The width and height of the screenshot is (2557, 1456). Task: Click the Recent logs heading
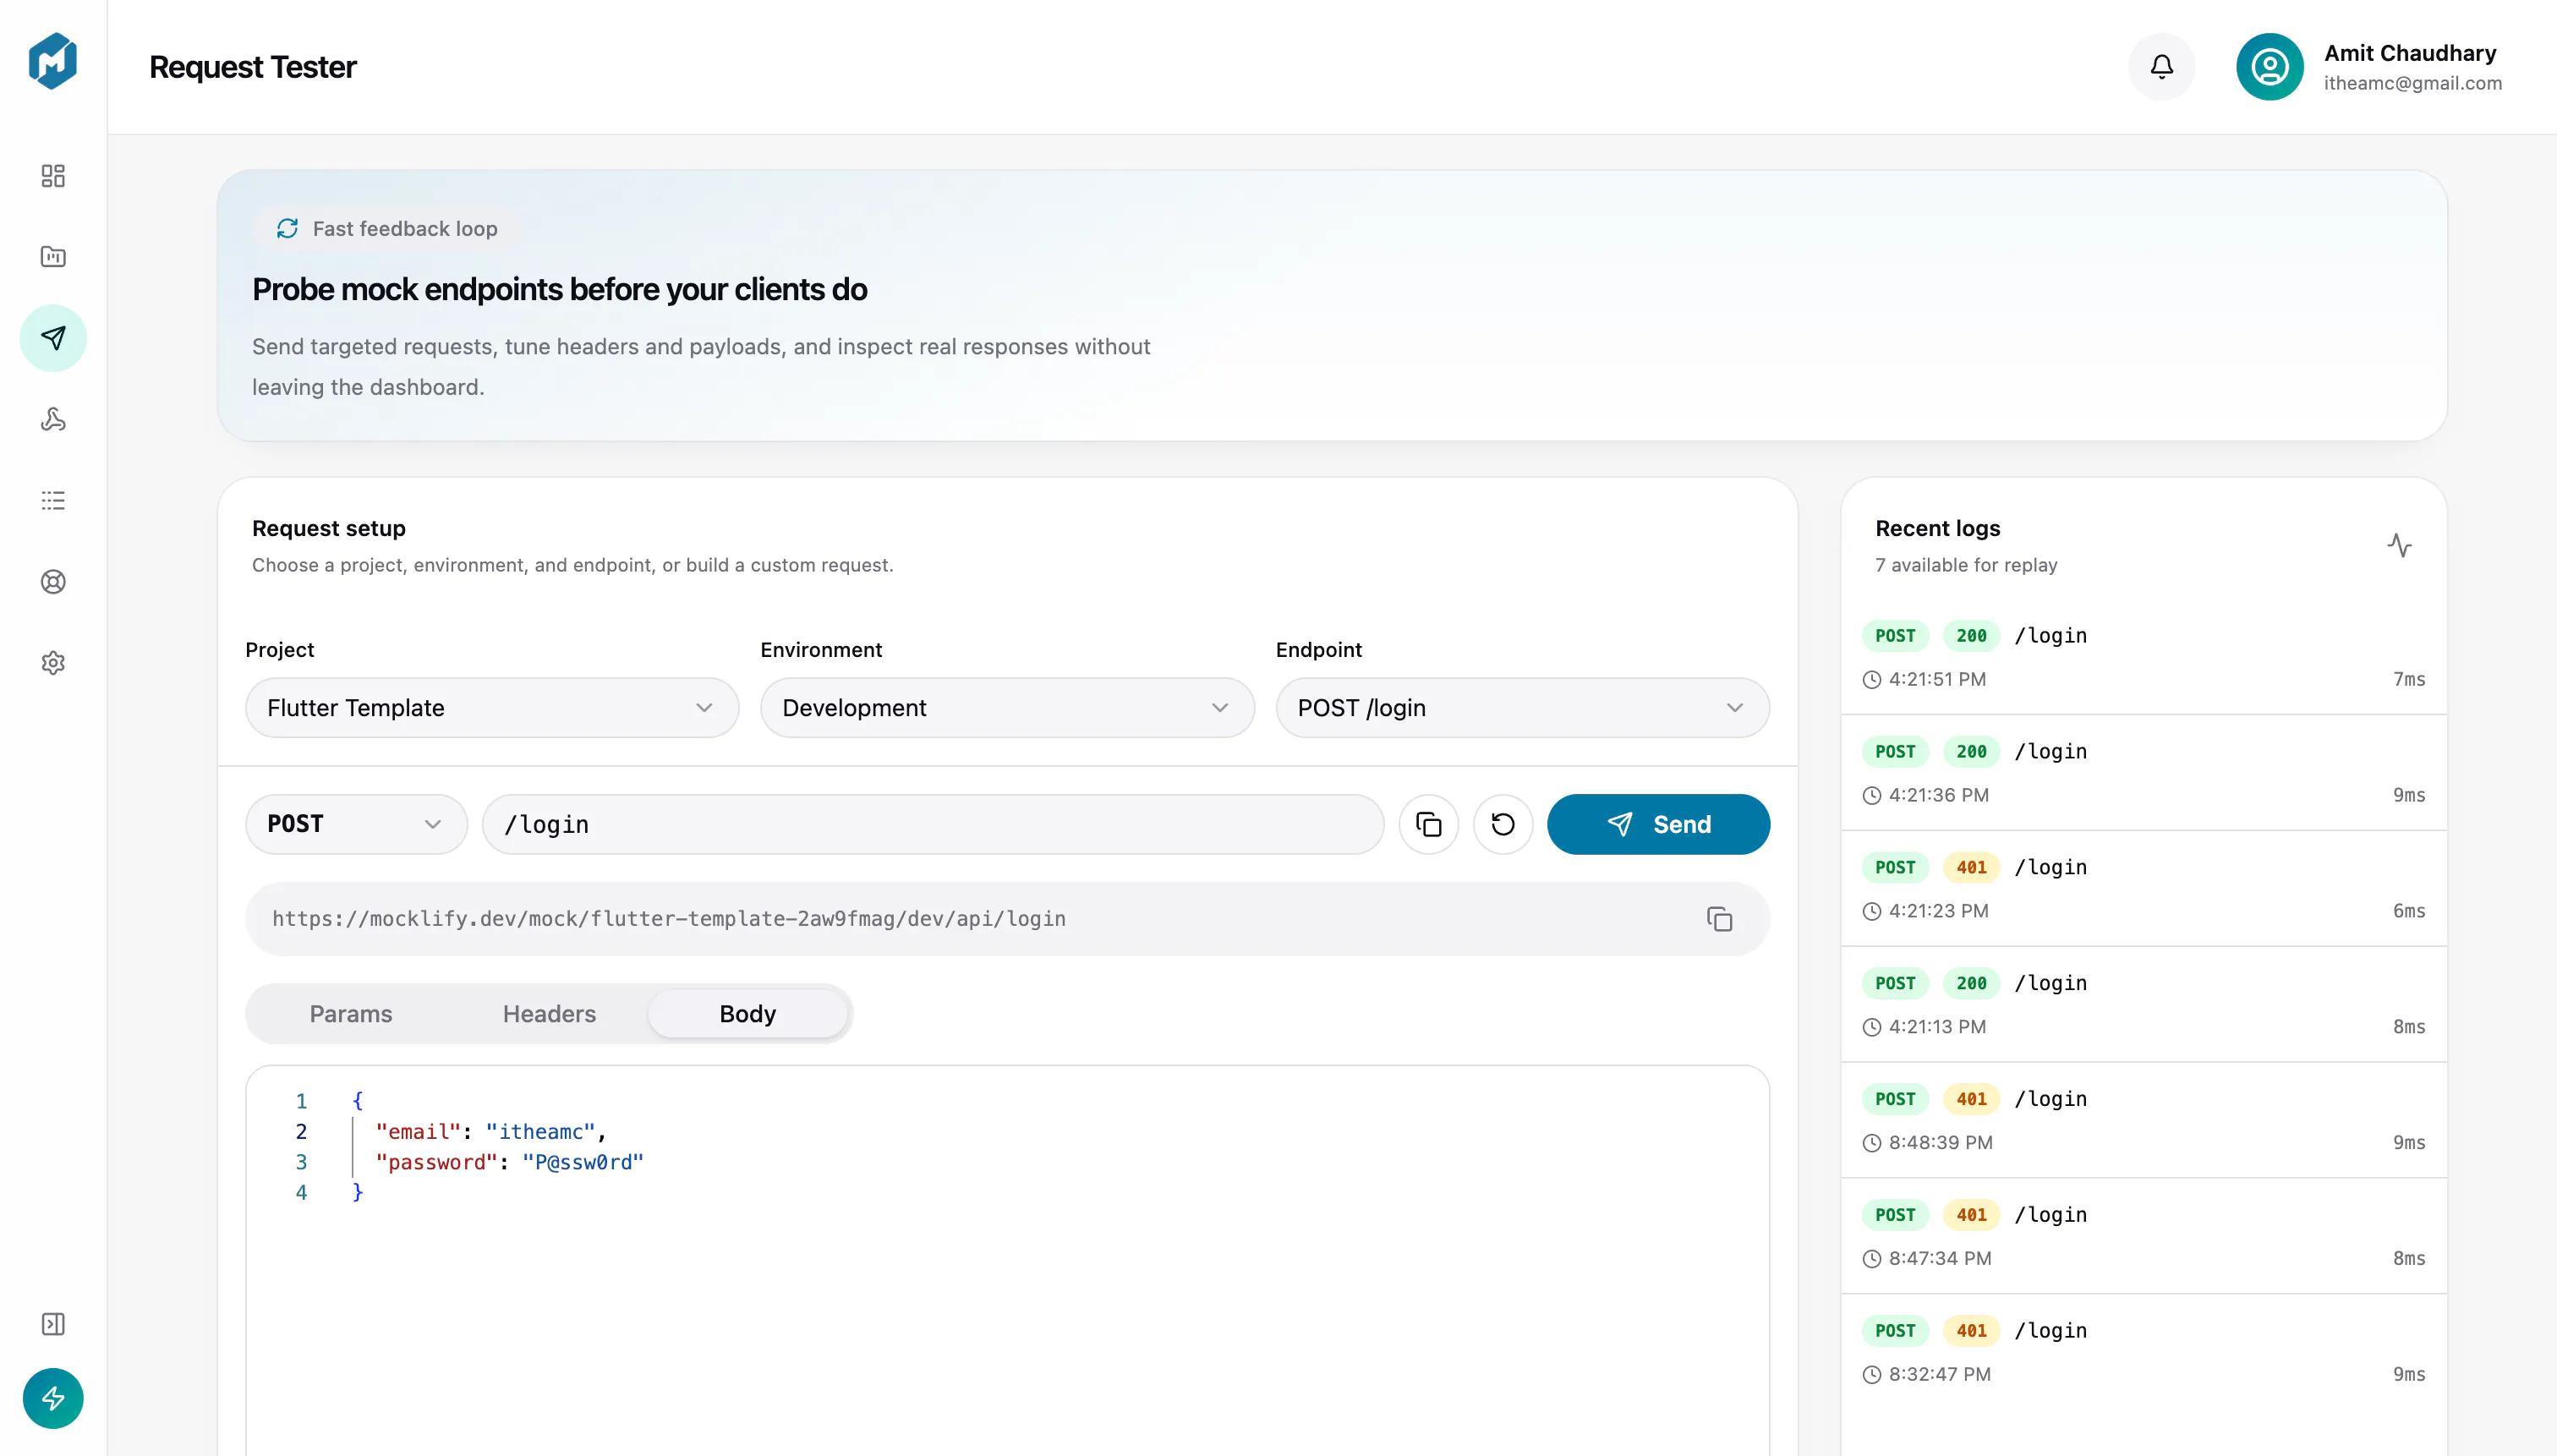(x=1937, y=529)
